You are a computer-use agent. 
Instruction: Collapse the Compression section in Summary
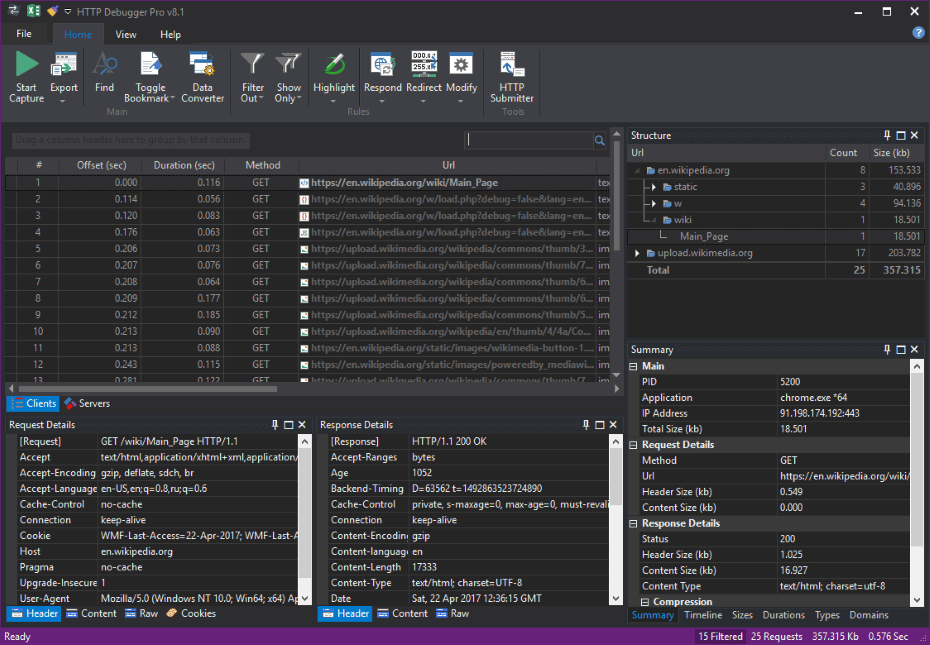[645, 602]
